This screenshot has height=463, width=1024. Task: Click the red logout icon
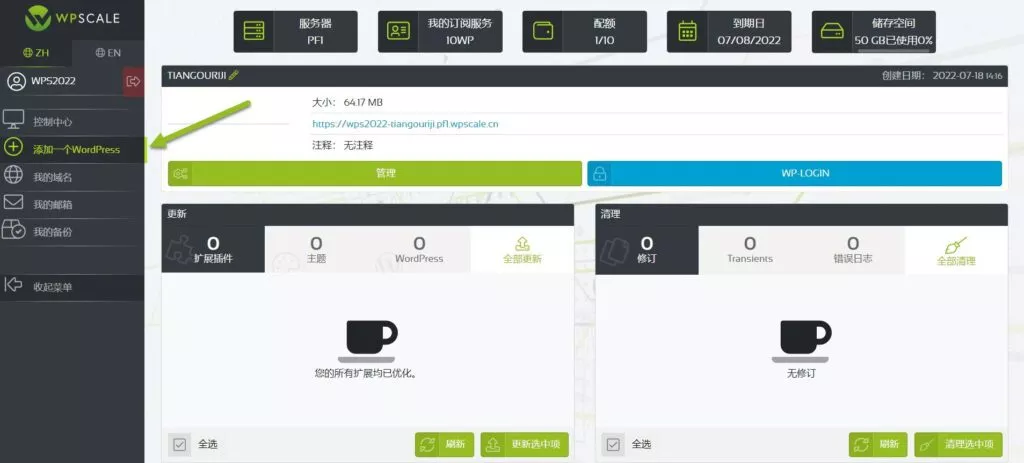[x=133, y=82]
